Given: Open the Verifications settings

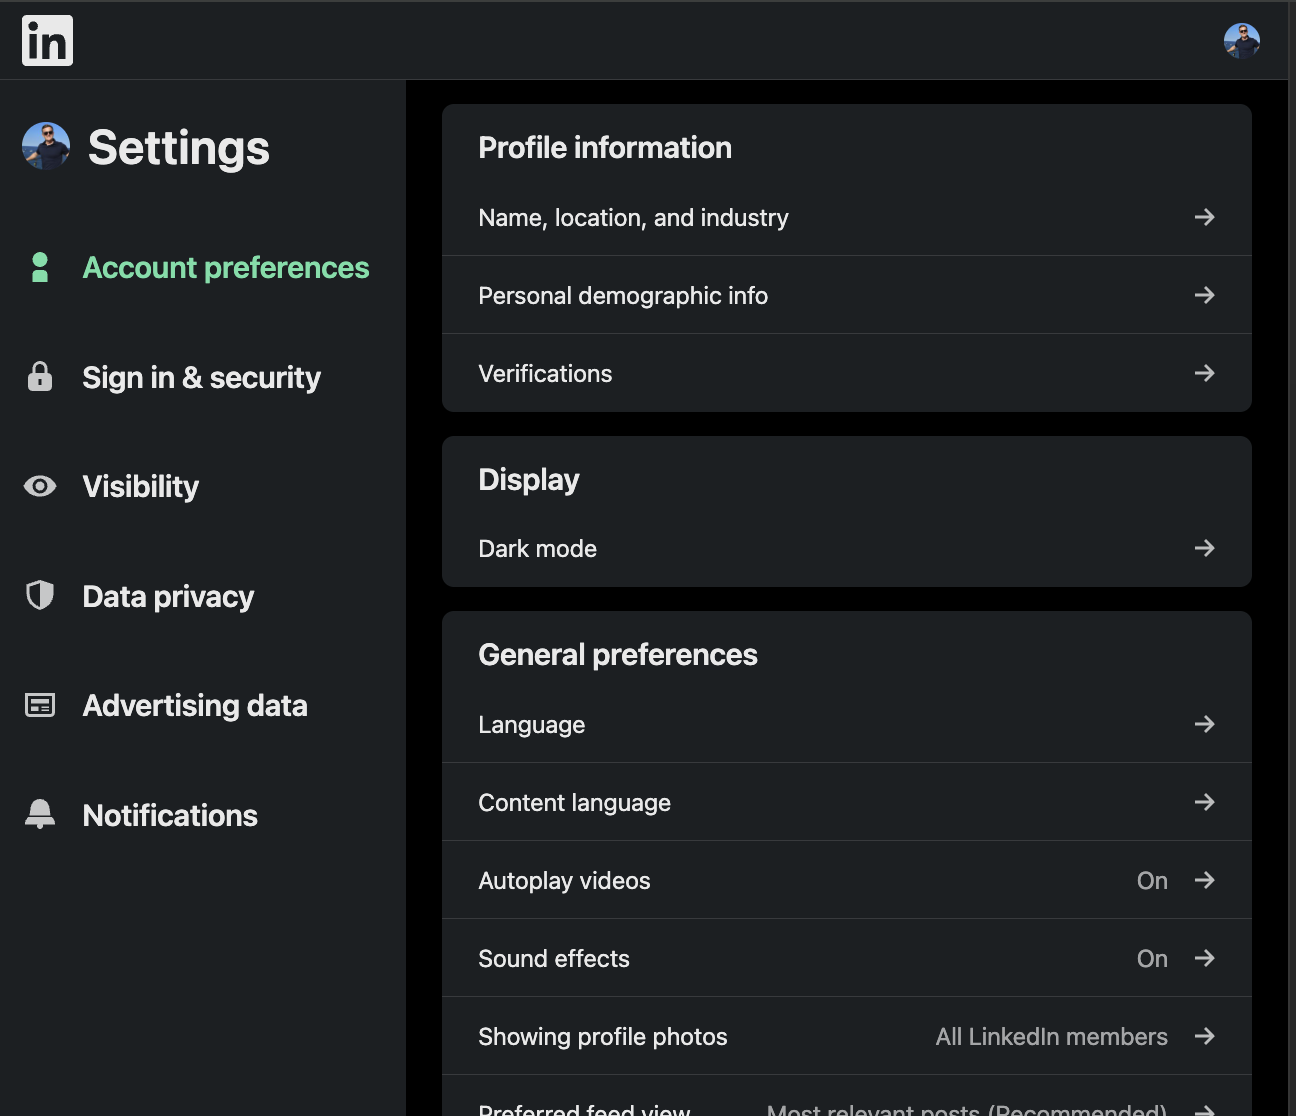Looking at the screenshot, I should 545,374.
